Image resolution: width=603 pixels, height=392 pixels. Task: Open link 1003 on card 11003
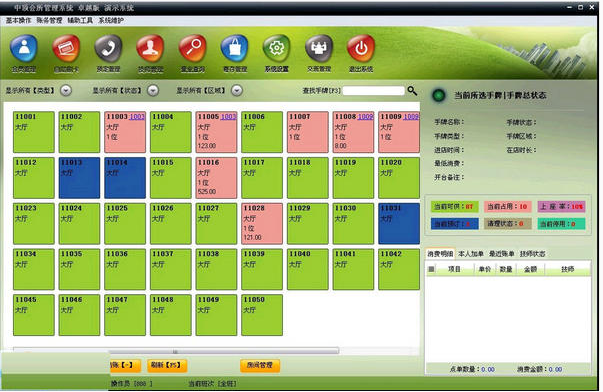[137, 117]
